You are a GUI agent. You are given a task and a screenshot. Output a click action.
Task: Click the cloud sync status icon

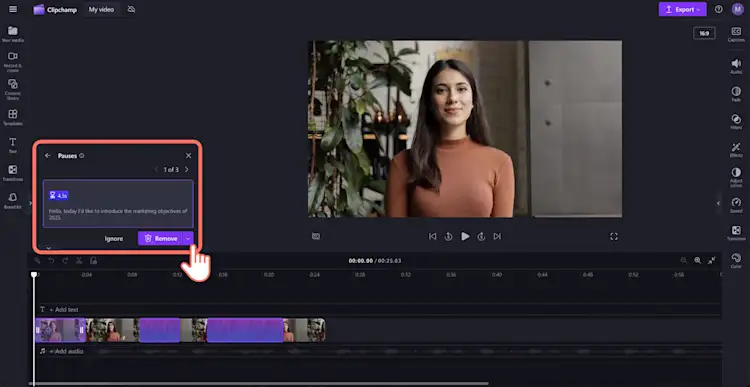click(x=132, y=10)
